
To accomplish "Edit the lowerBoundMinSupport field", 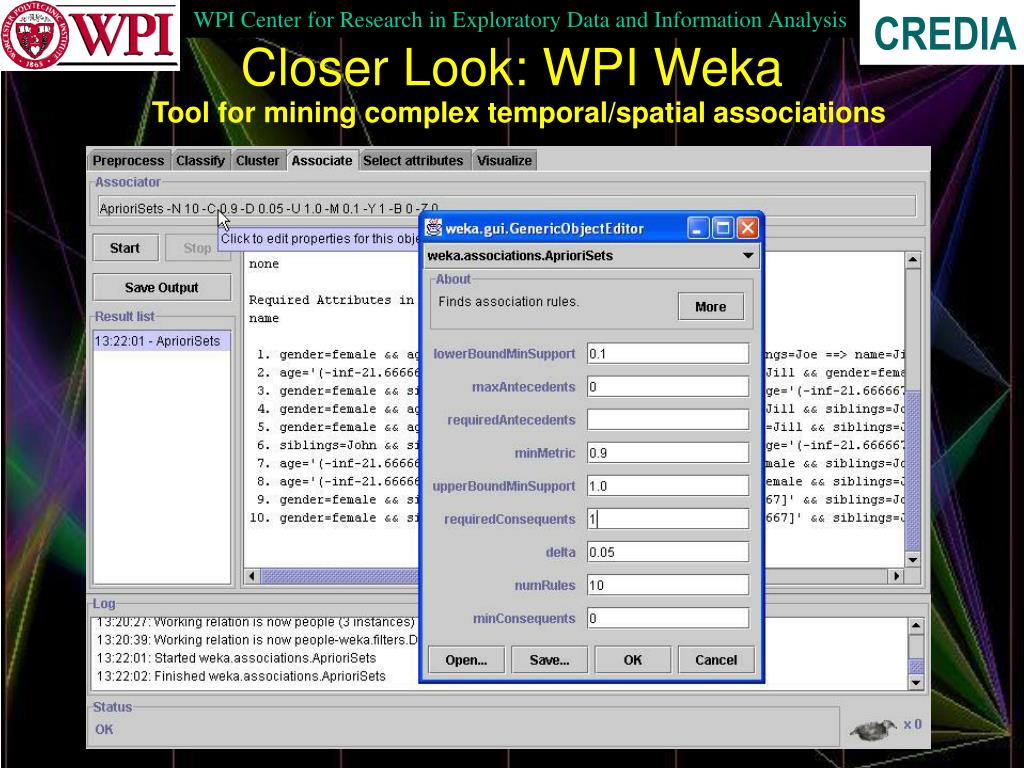I will point(667,354).
